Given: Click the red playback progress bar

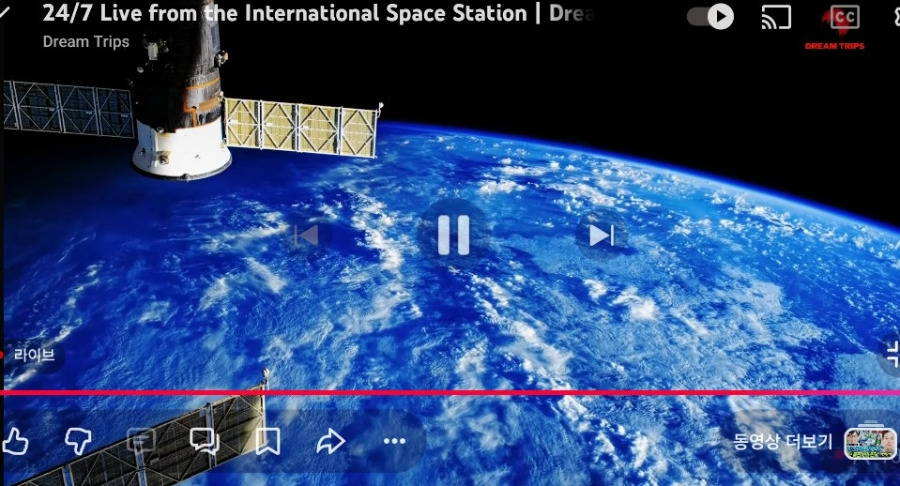Looking at the screenshot, I should [x=450, y=392].
